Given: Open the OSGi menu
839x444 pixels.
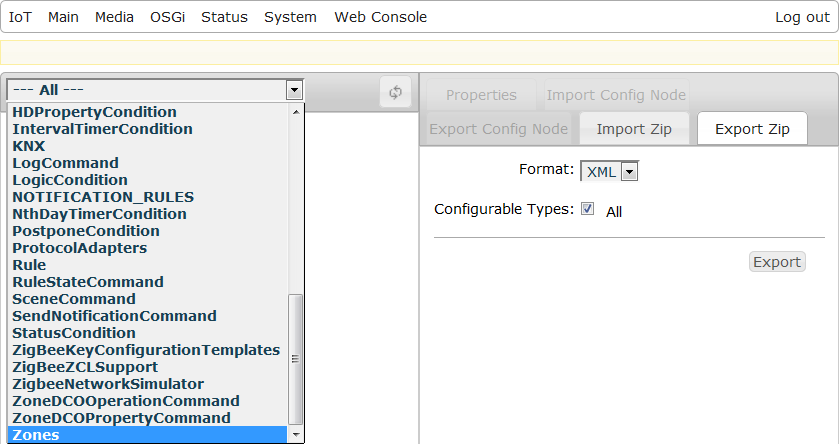Looking at the screenshot, I should [x=167, y=17].
